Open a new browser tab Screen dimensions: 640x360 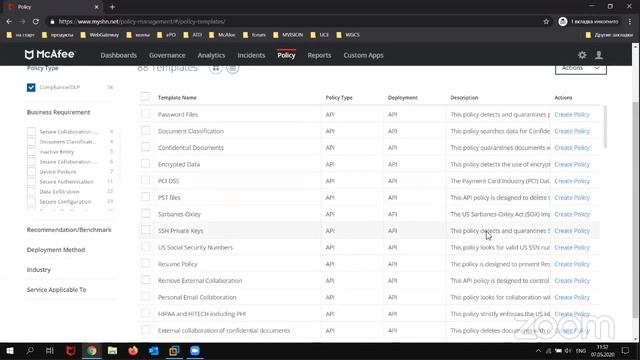[x=112, y=7]
